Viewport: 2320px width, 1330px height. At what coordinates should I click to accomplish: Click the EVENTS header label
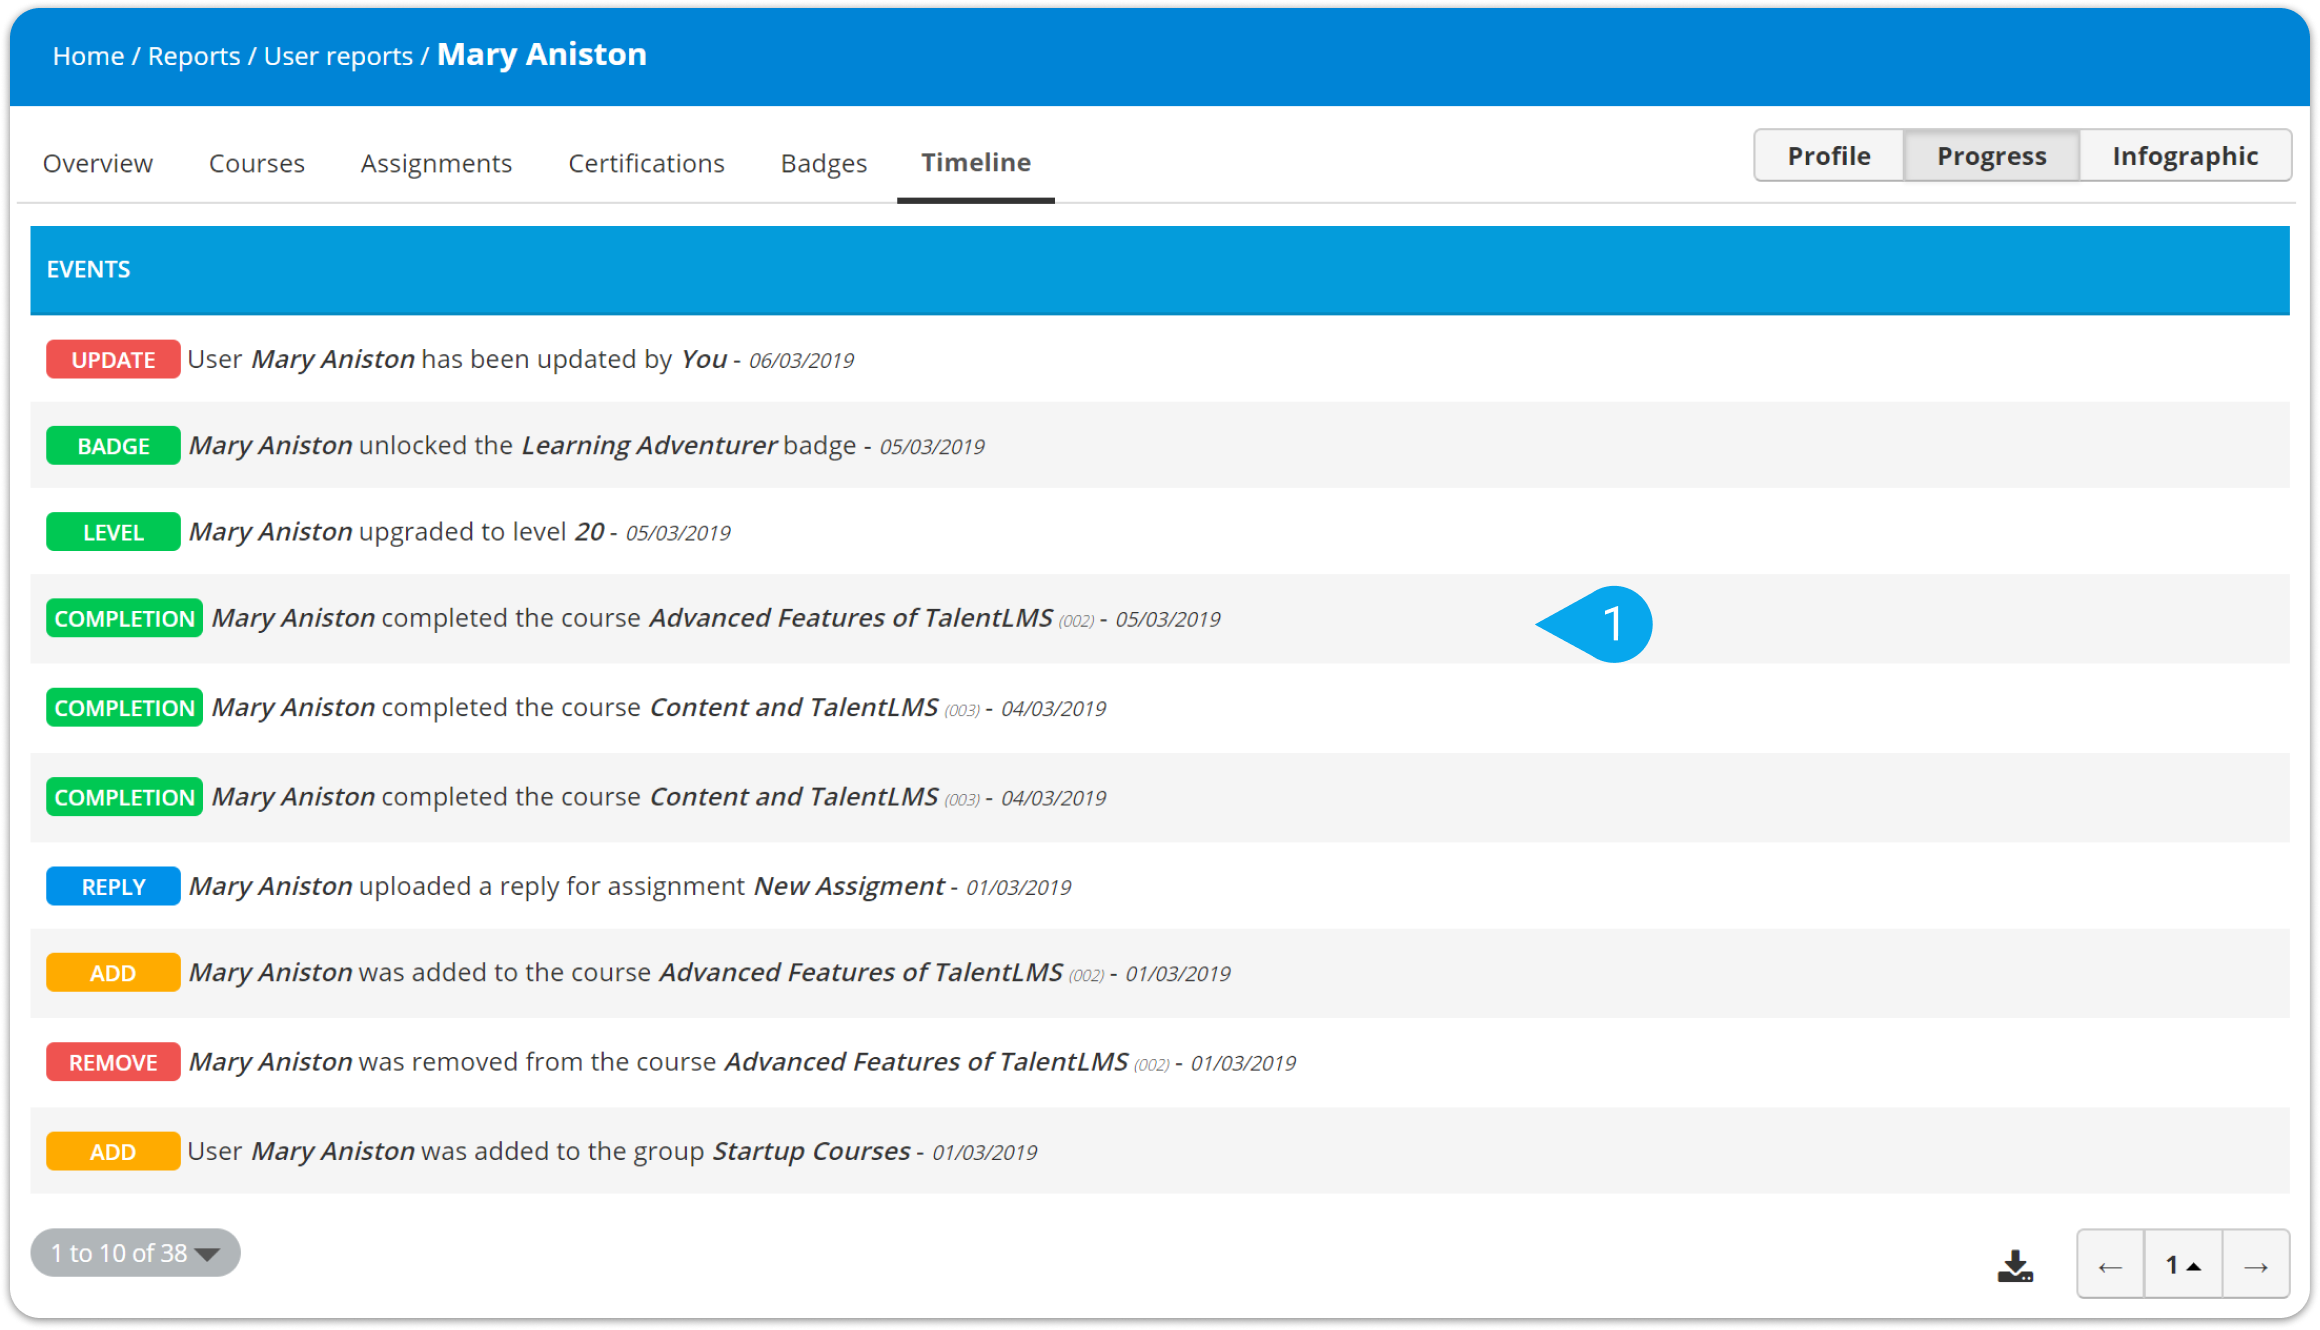click(88, 269)
